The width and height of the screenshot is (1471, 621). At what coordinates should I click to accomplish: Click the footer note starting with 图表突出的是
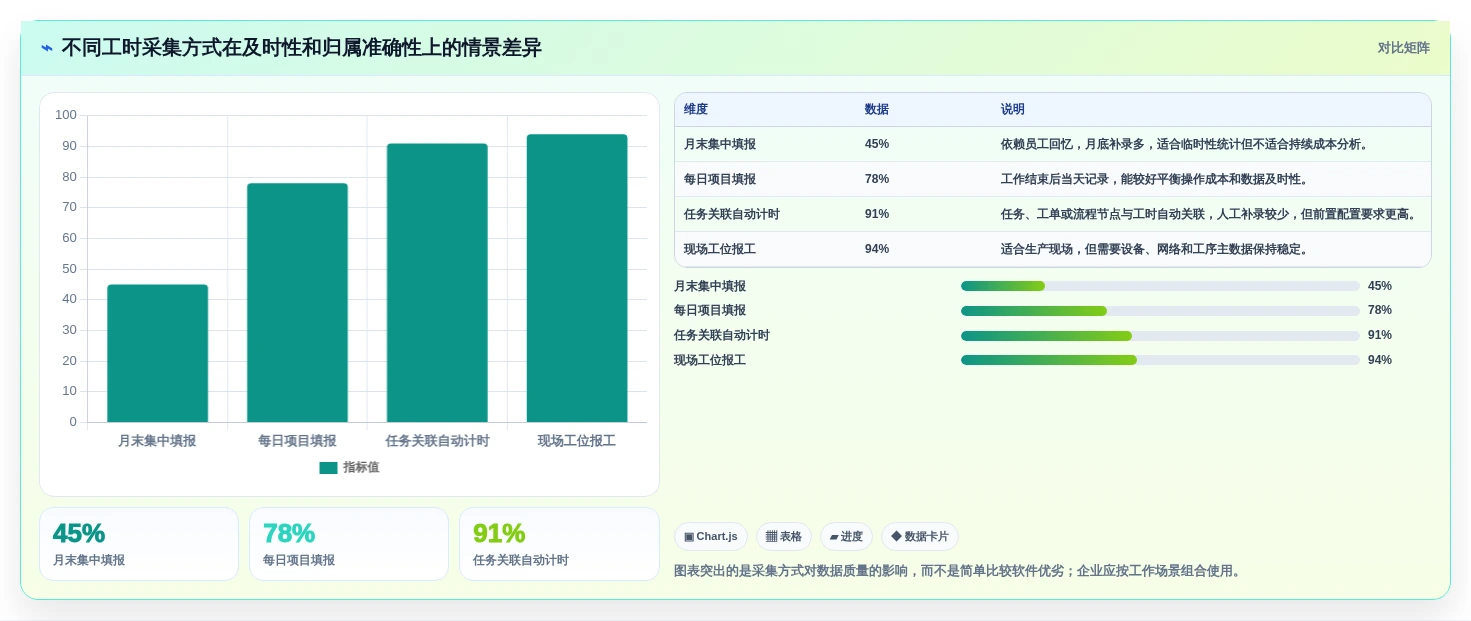960,571
